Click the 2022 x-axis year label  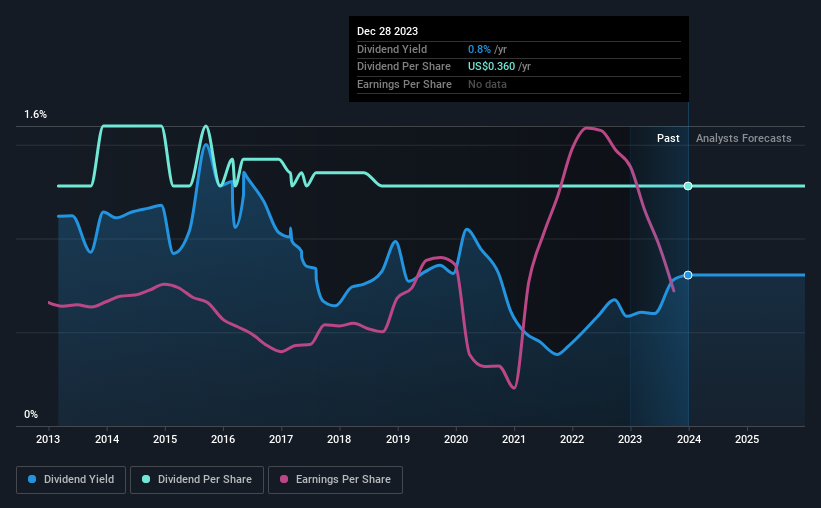(572, 439)
